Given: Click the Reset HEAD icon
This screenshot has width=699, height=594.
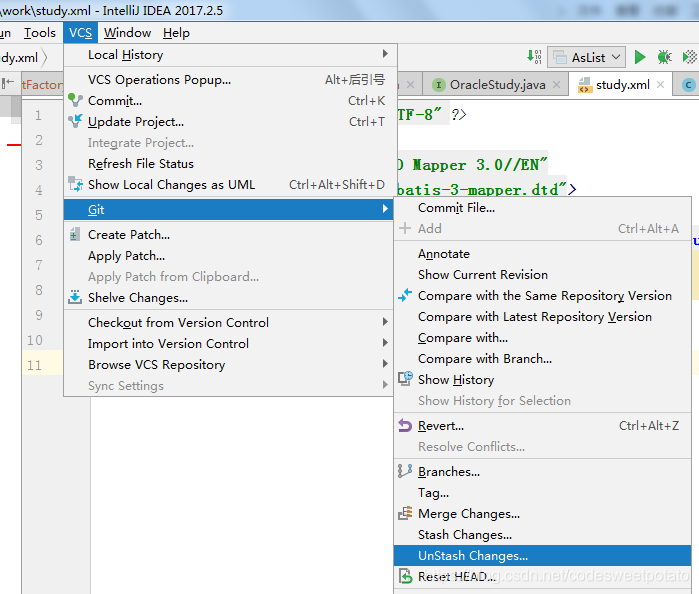Looking at the screenshot, I should (405, 576).
